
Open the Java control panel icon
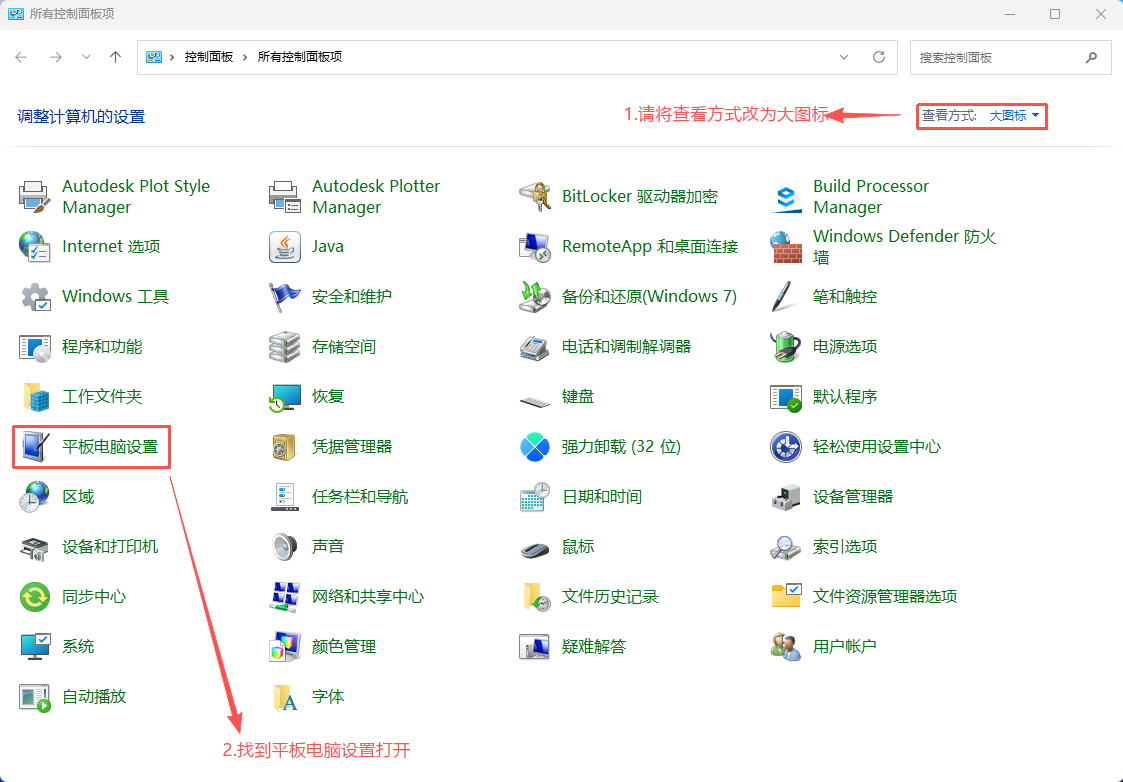pos(285,247)
